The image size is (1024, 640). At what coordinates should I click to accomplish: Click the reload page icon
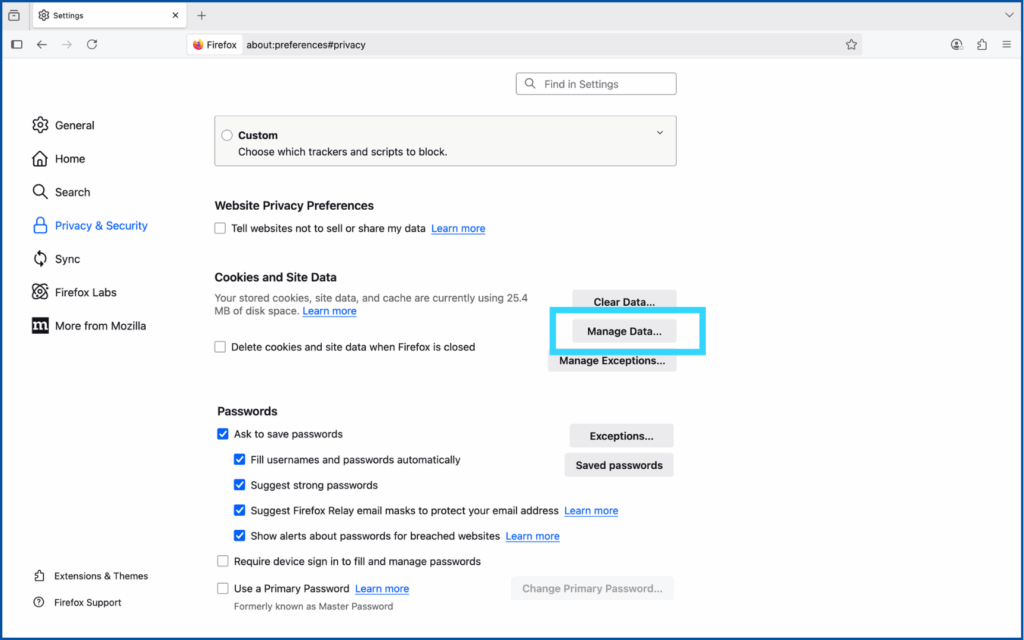pos(92,44)
